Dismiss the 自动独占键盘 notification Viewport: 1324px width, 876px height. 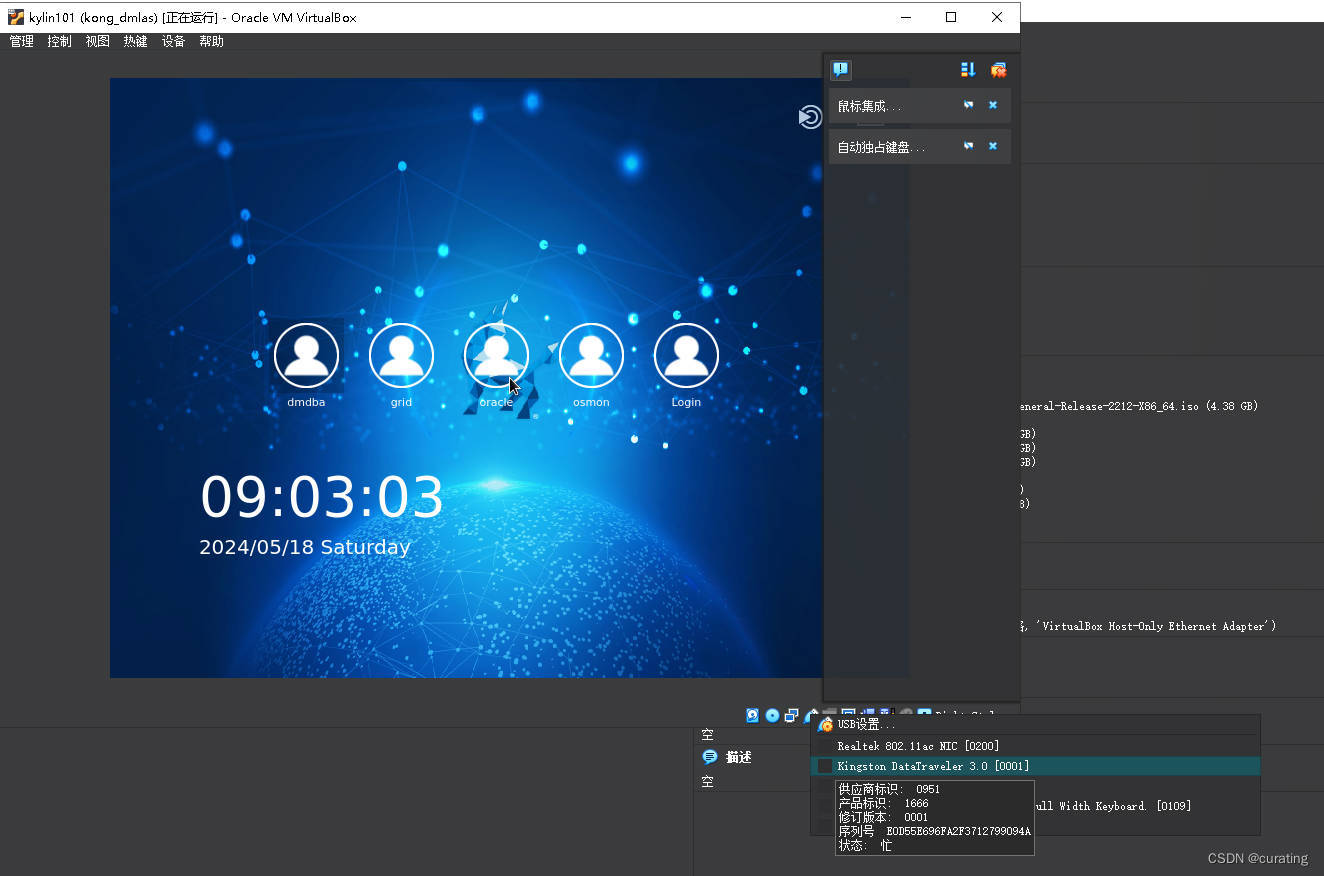993,146
